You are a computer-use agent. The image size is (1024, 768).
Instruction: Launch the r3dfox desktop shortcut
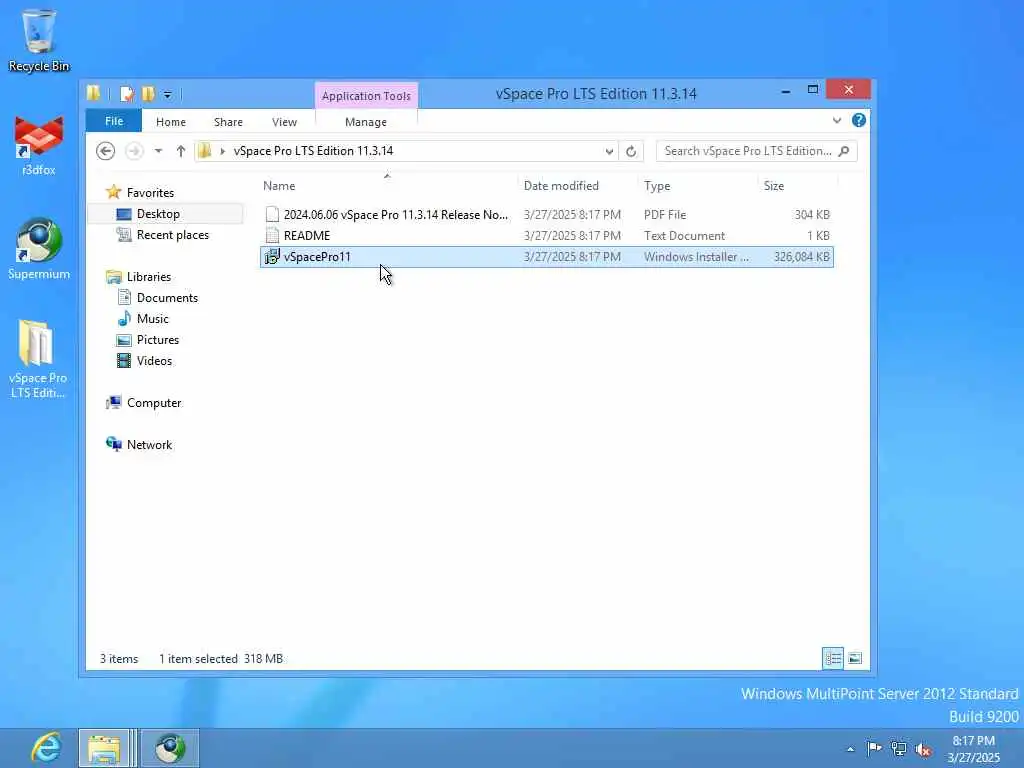[x=39, y=145]
